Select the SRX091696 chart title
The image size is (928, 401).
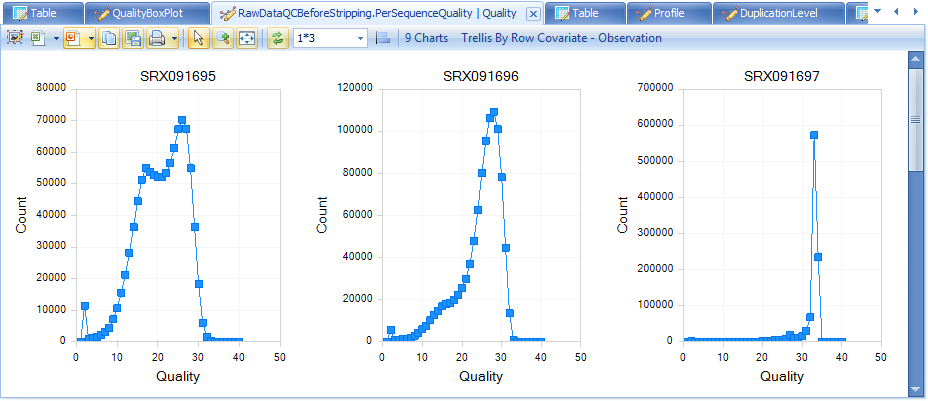coord(481,76)
